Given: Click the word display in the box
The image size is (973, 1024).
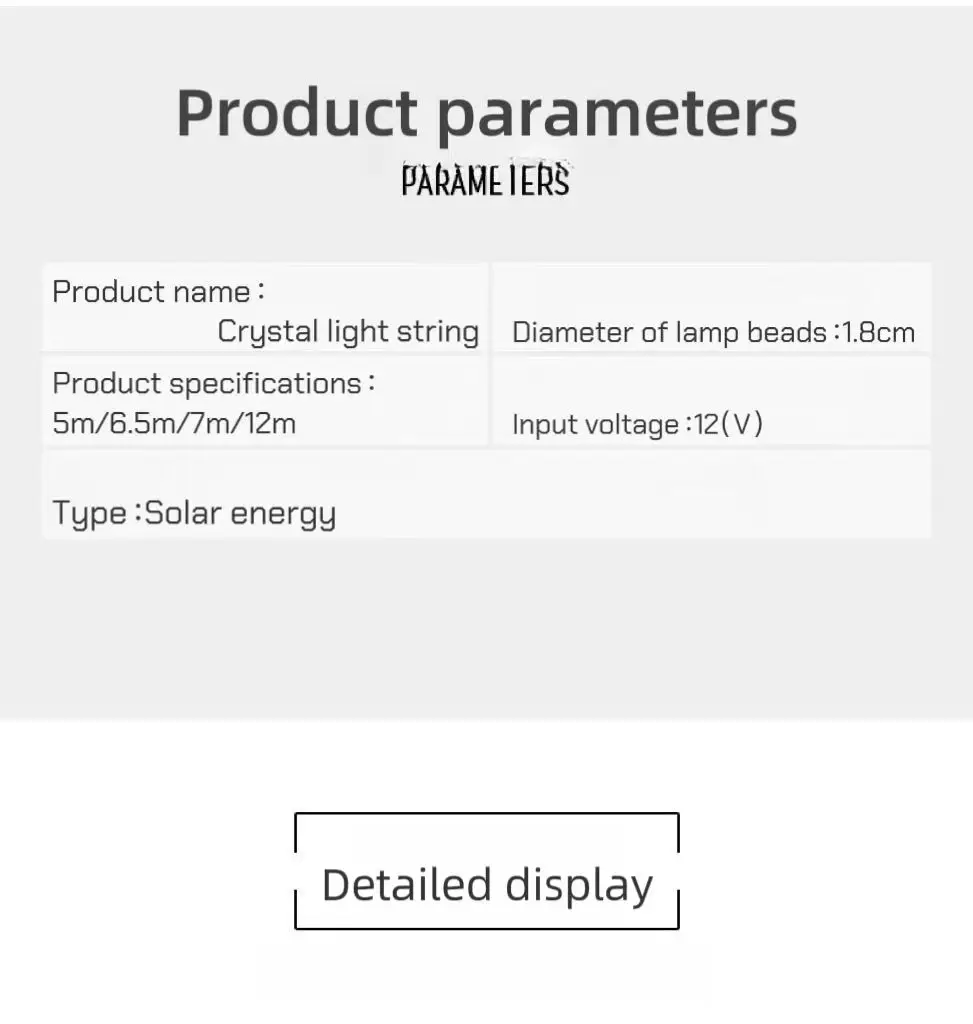Looking at the screenshot, I should pos(579,887).
